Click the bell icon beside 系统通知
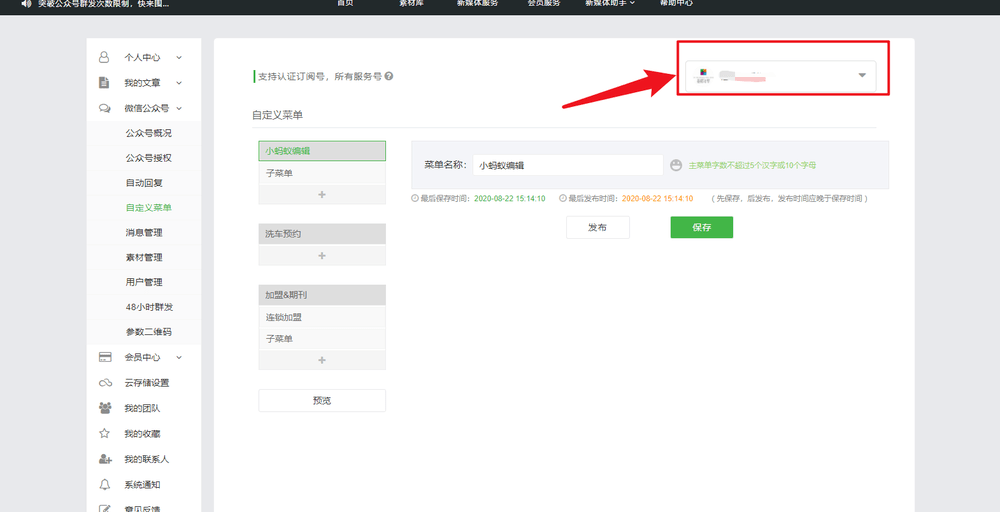The height and width of the screenshot is (512, 1000). click(x=105, y=485)
